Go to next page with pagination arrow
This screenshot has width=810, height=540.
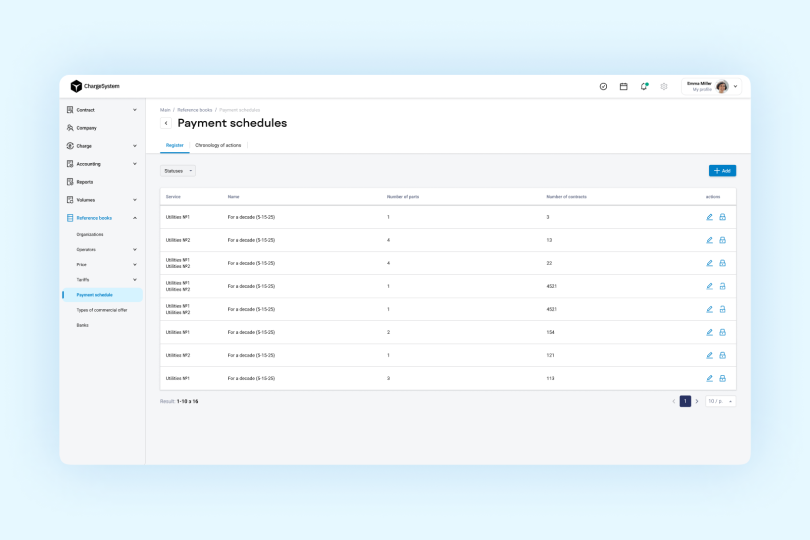pyautogui.click(x=697, y=401)
